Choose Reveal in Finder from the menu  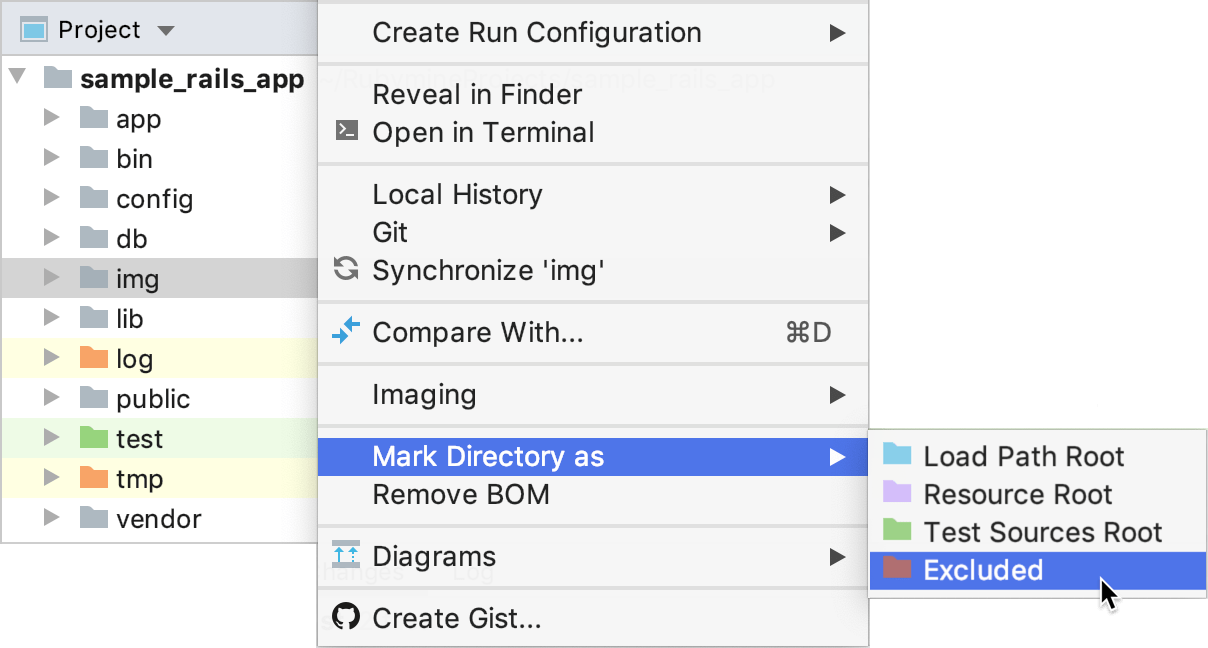[x=477, y=95]
